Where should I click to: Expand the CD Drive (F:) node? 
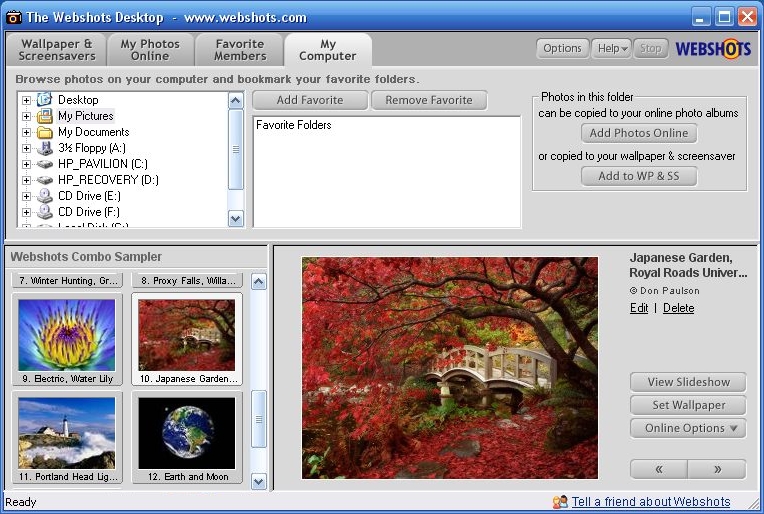[x=26, y=212]
